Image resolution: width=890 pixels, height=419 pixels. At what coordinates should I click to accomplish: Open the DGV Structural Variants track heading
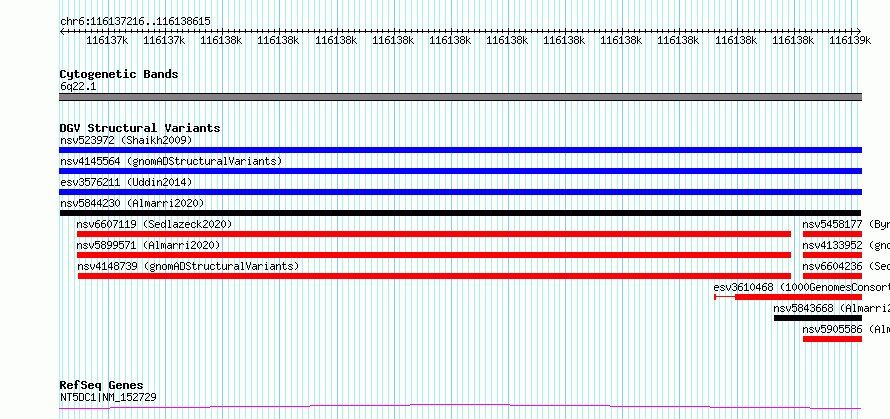click(x=140, y=128)
